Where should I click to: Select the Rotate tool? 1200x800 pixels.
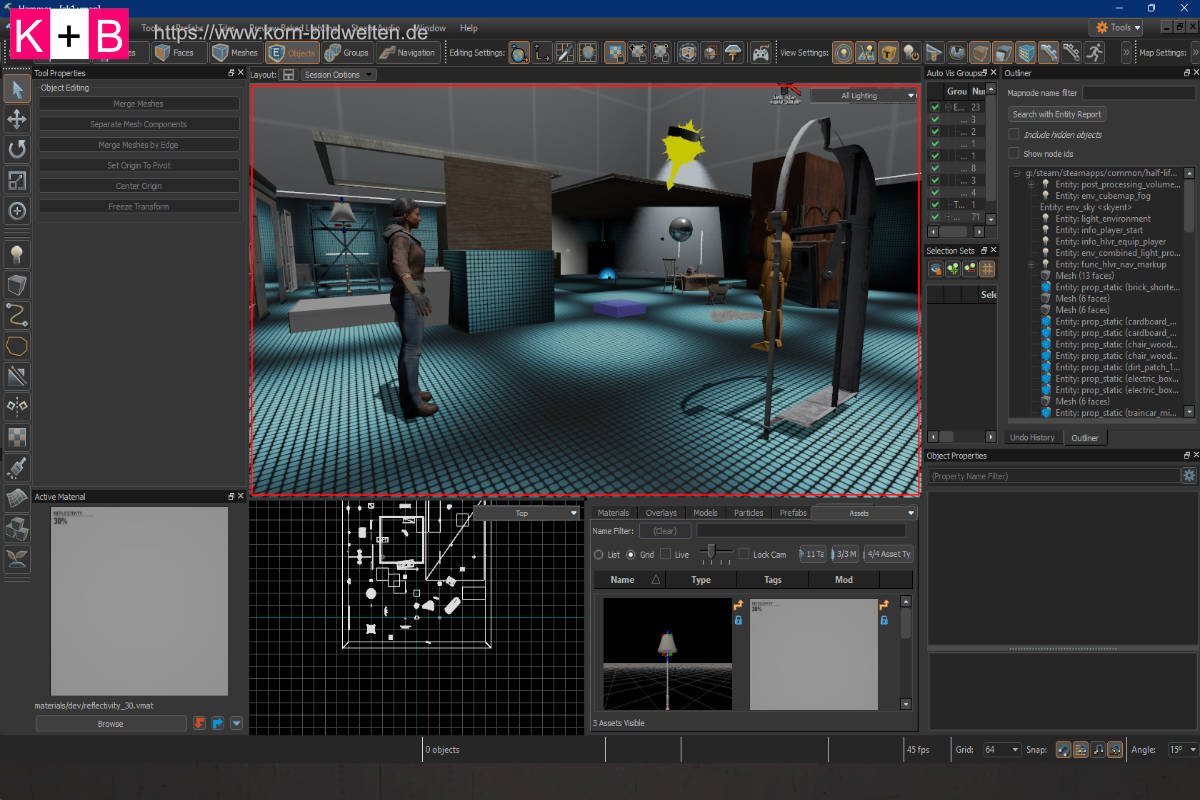click(x=17, y=150)
